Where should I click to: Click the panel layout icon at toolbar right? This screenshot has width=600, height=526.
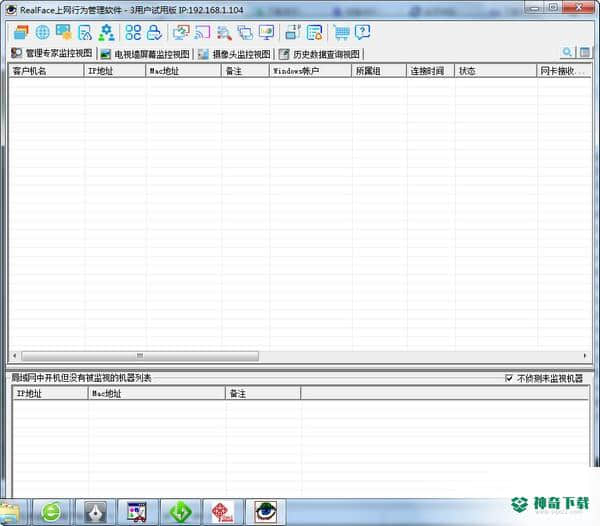point(584,52)
